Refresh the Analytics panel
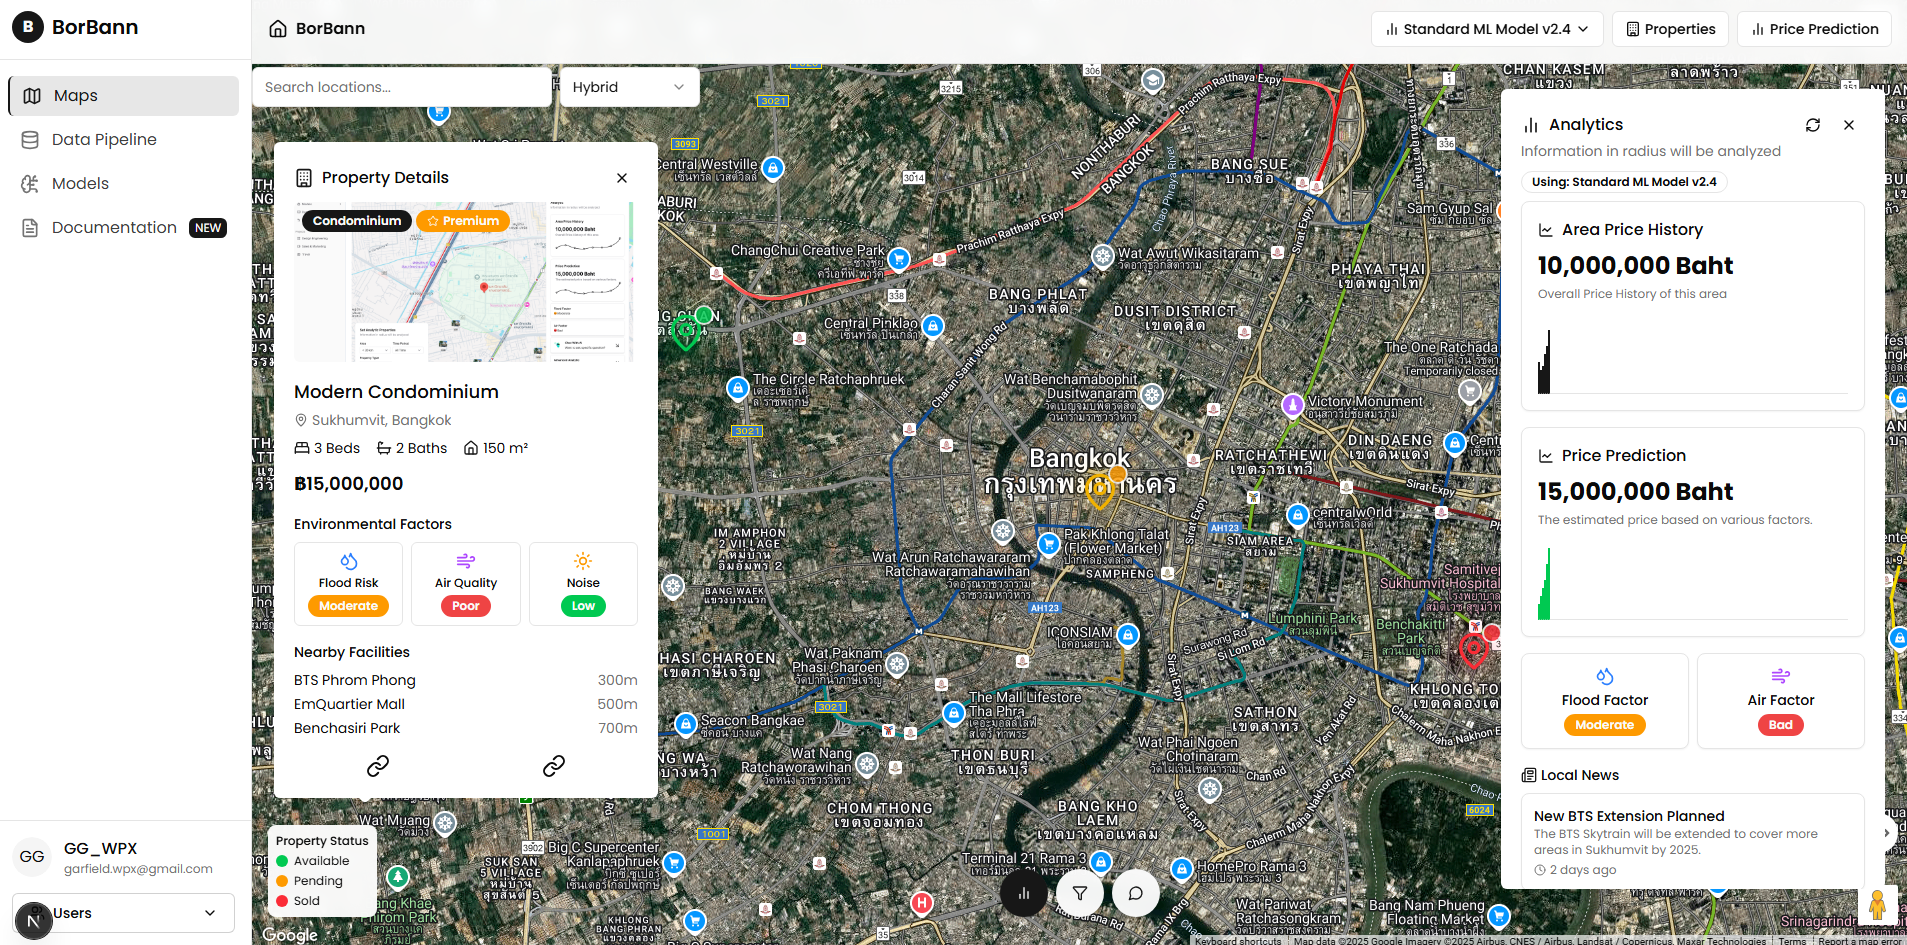The width and height of the screenshot is (1907, 945). (1813, 125)
